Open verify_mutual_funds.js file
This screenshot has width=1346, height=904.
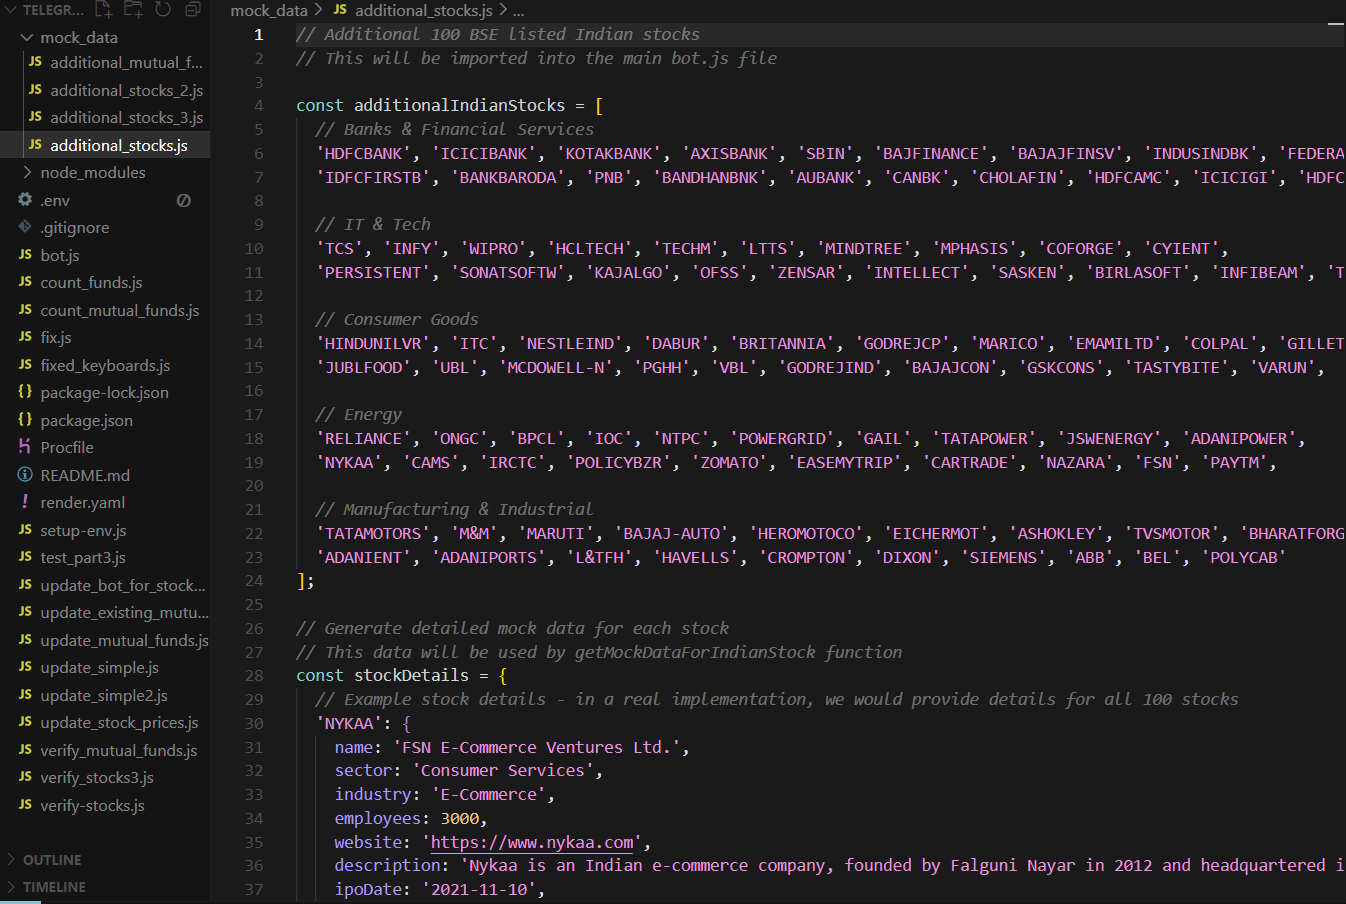(118, 750)
